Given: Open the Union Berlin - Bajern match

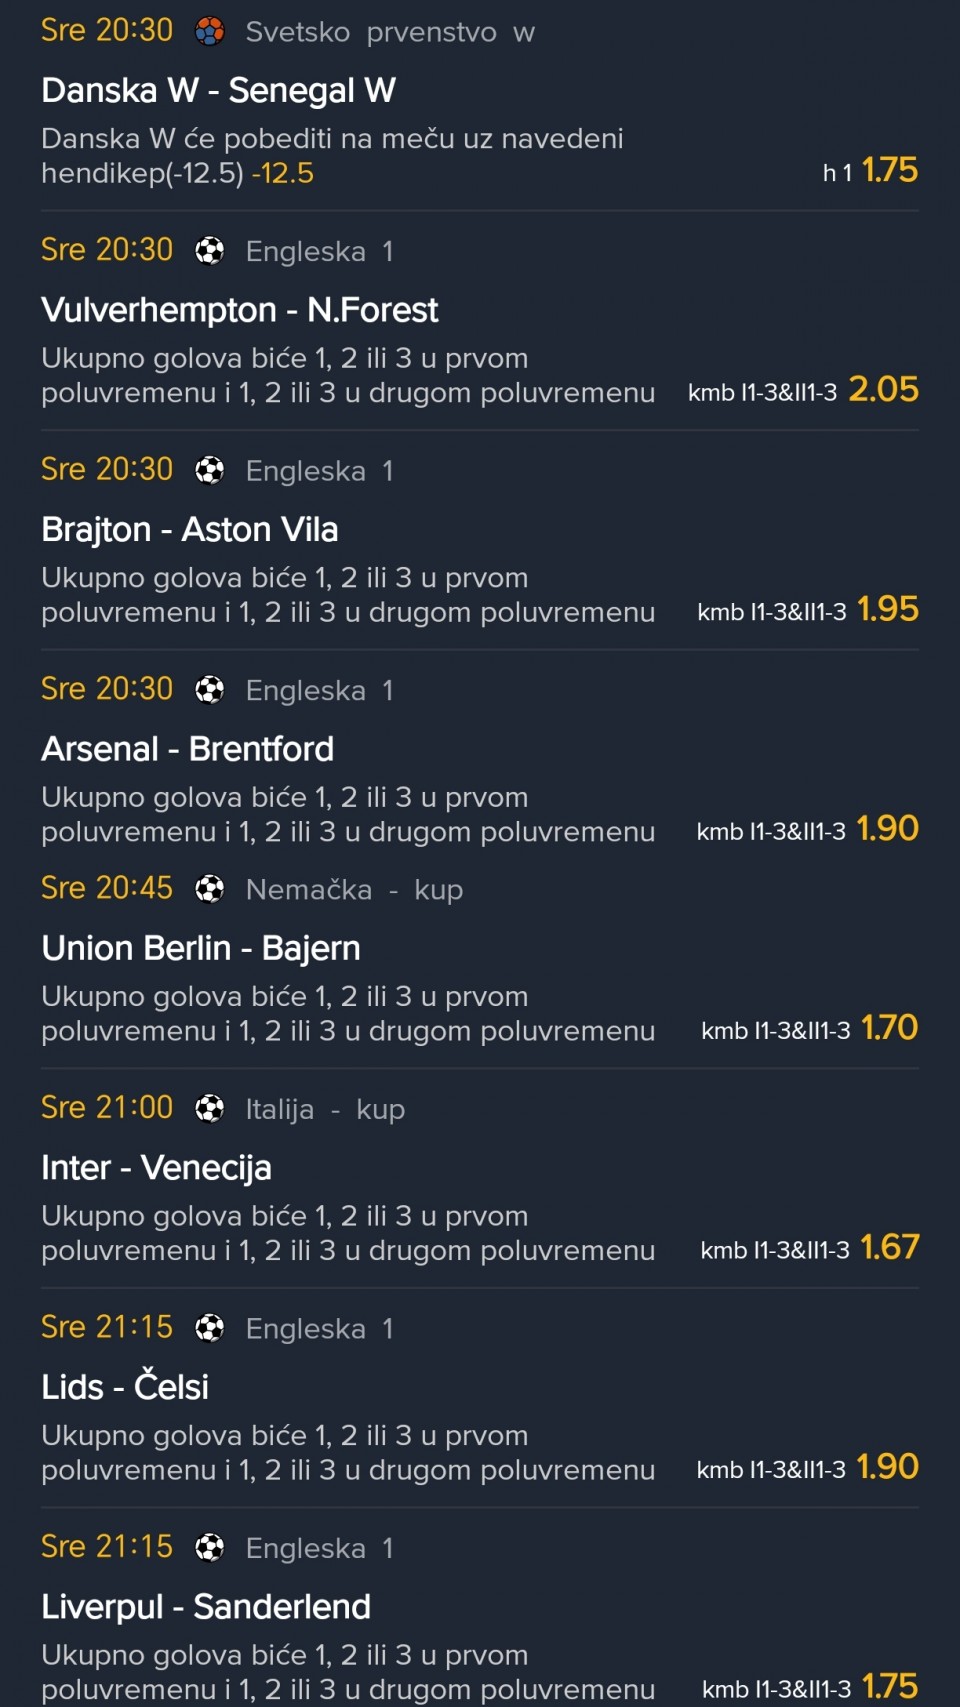Looking at the screenshot, I should [200, 948].
